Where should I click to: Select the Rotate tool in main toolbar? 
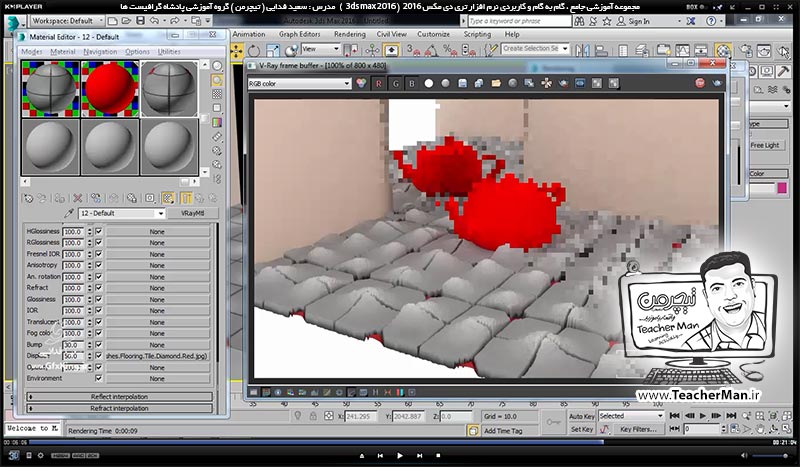254,51
